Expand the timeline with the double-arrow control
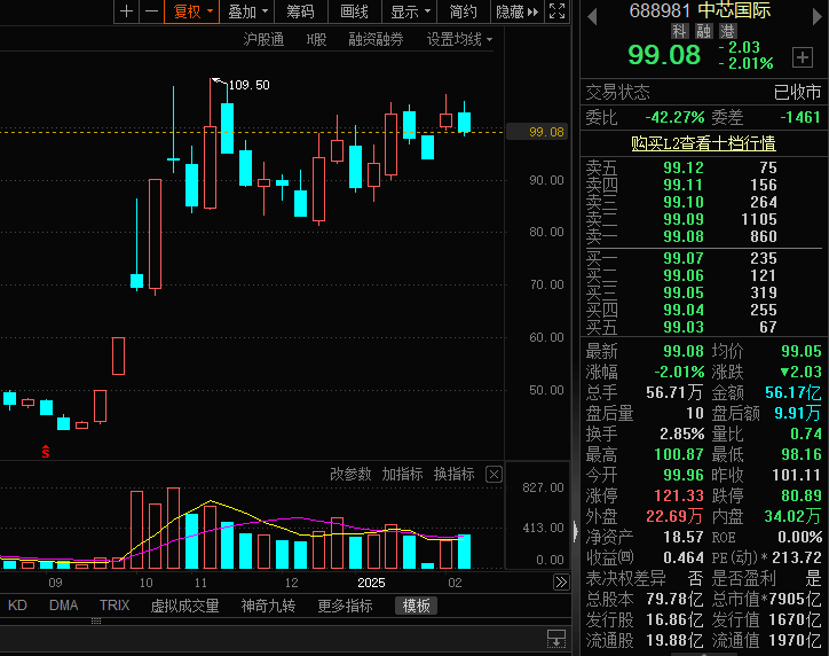 point(561,582)
